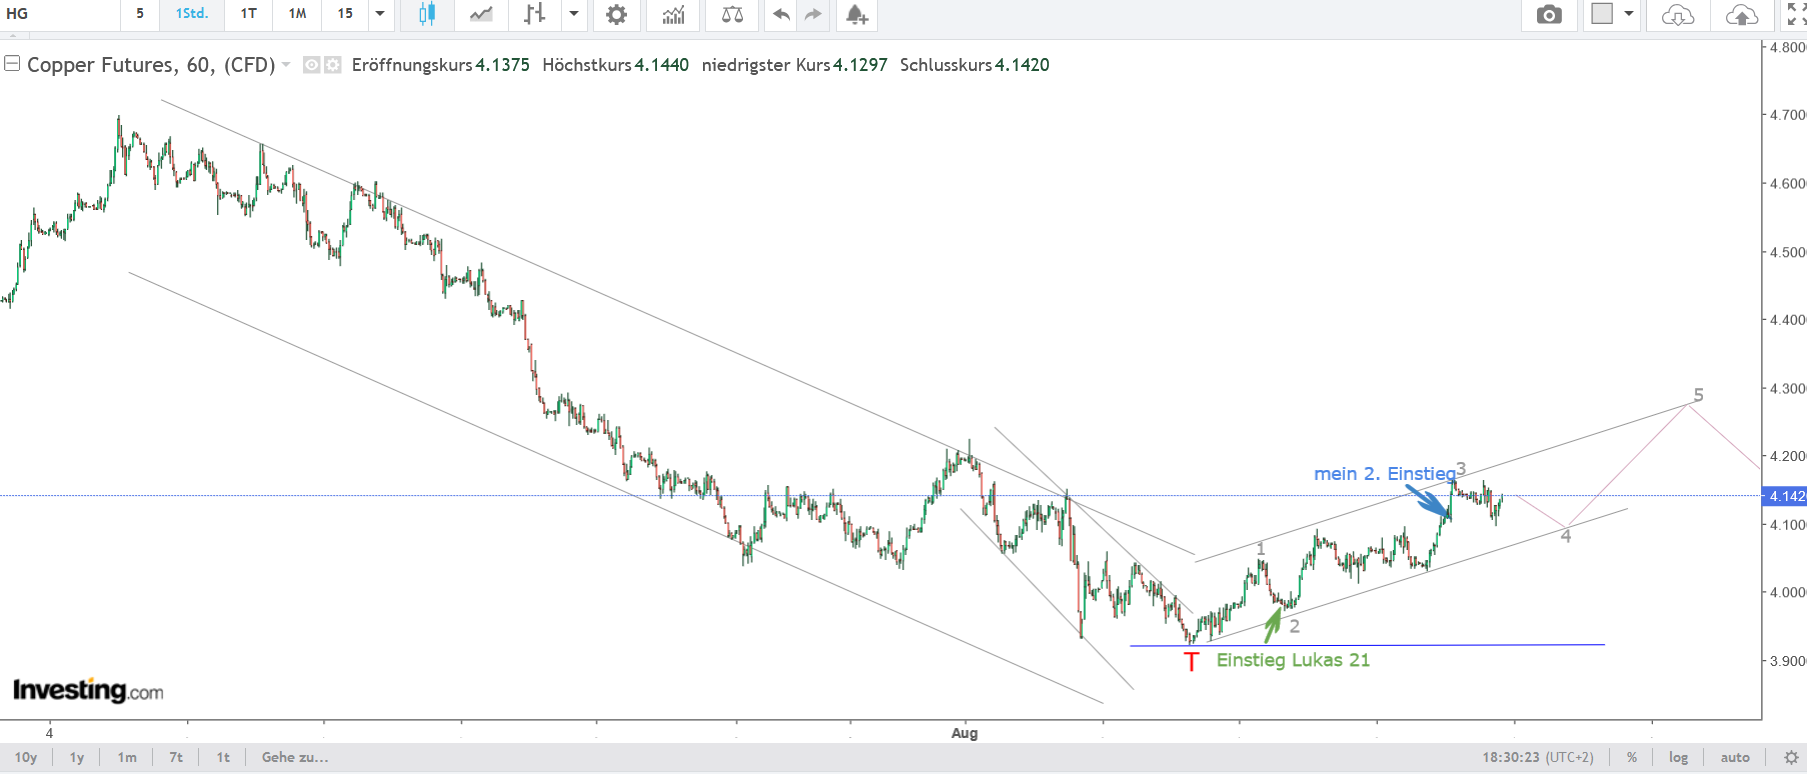
Task: Toggle auto scale mode
Action: click(1735, 757)
